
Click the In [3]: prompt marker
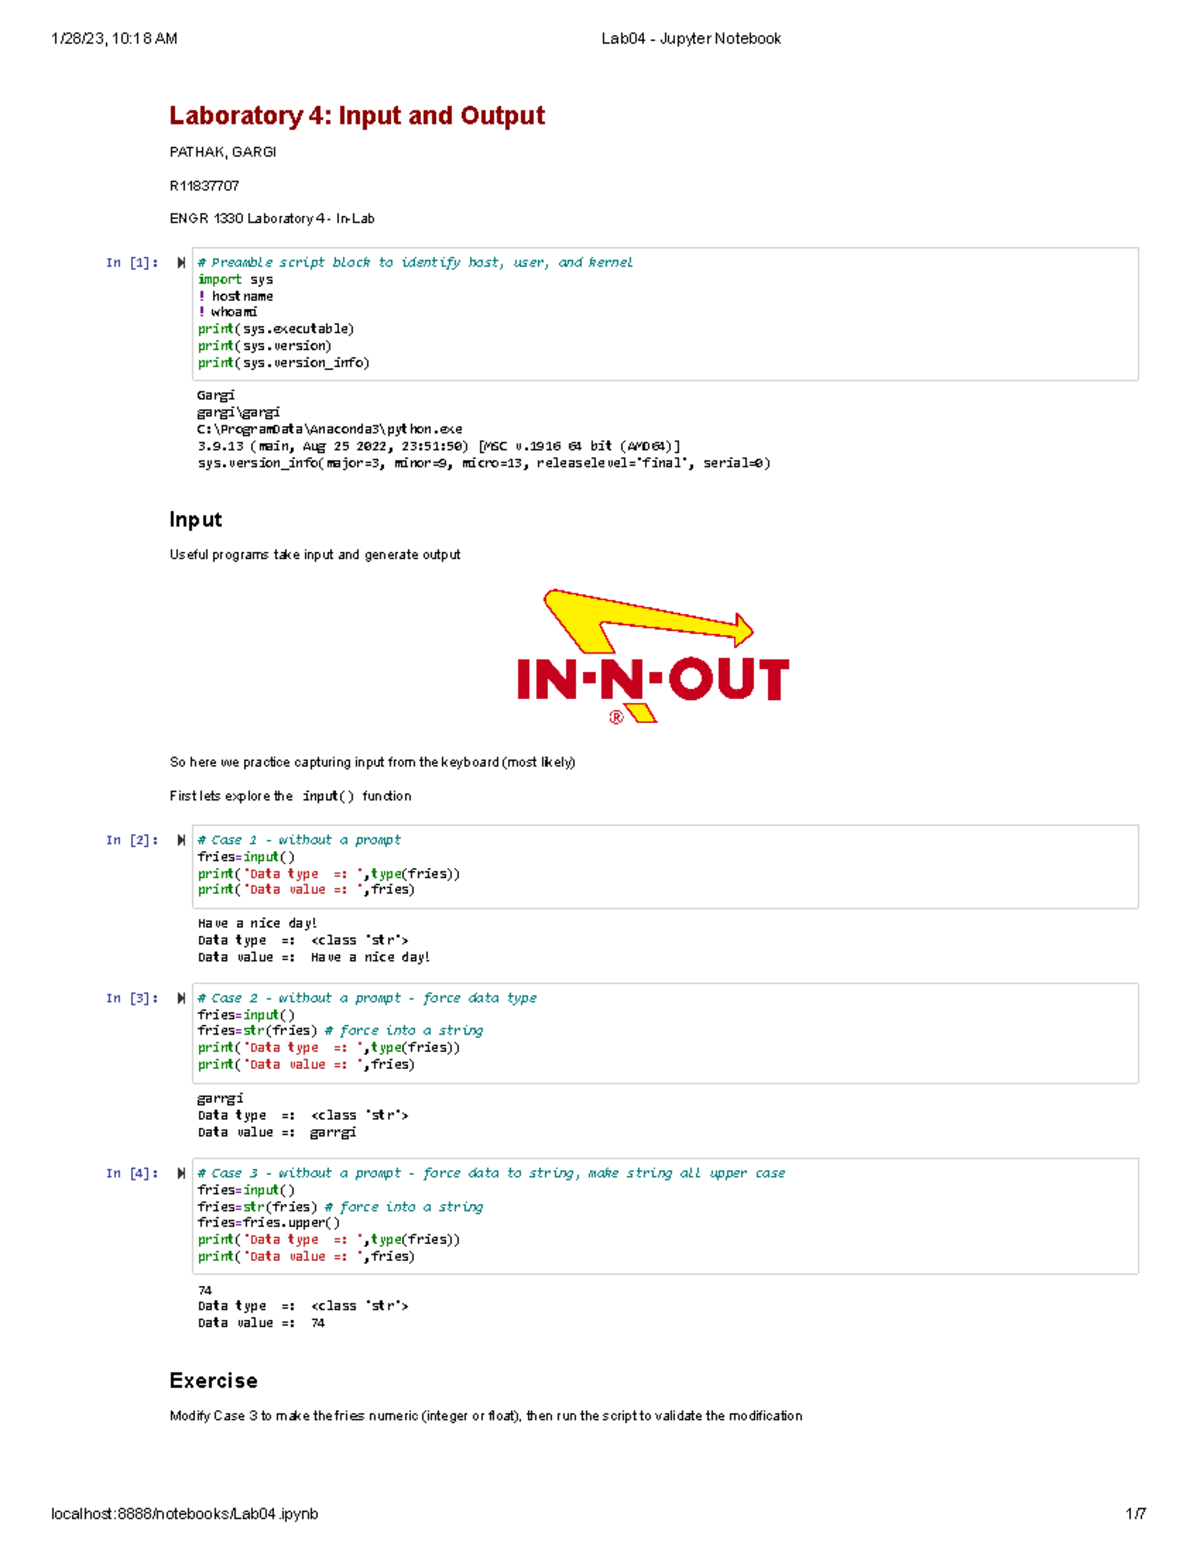click(x=131, y=997)
